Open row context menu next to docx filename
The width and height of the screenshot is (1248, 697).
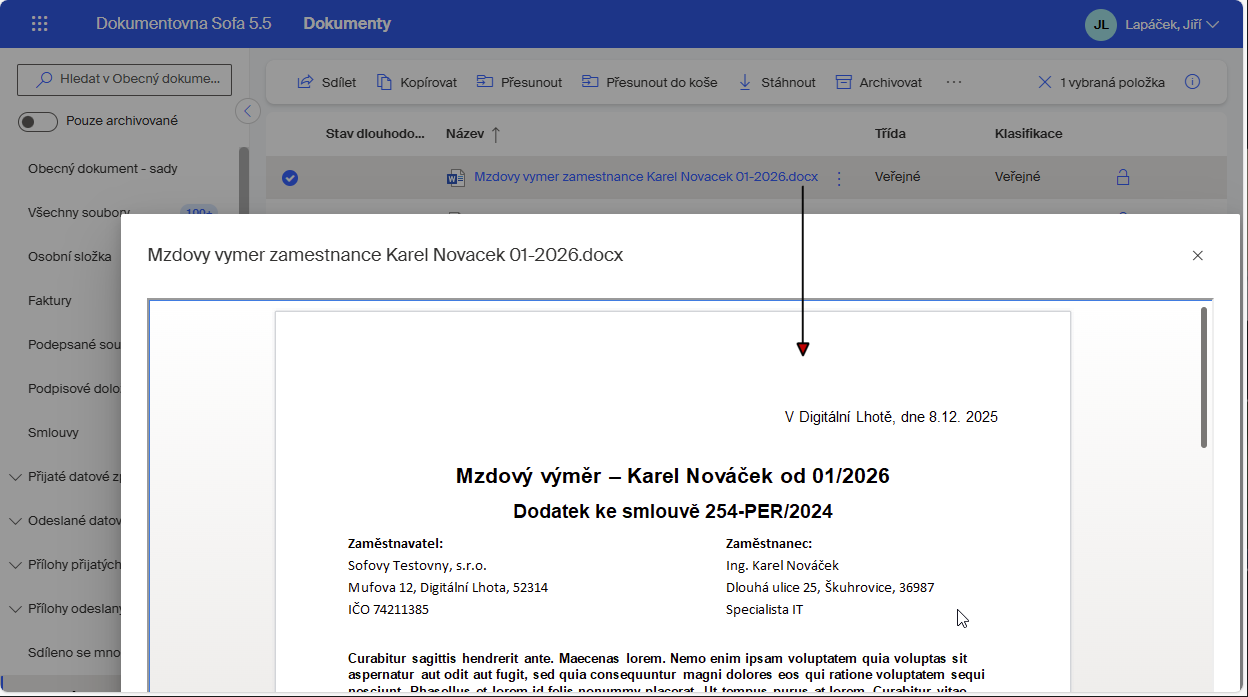(x=839, y=178)
